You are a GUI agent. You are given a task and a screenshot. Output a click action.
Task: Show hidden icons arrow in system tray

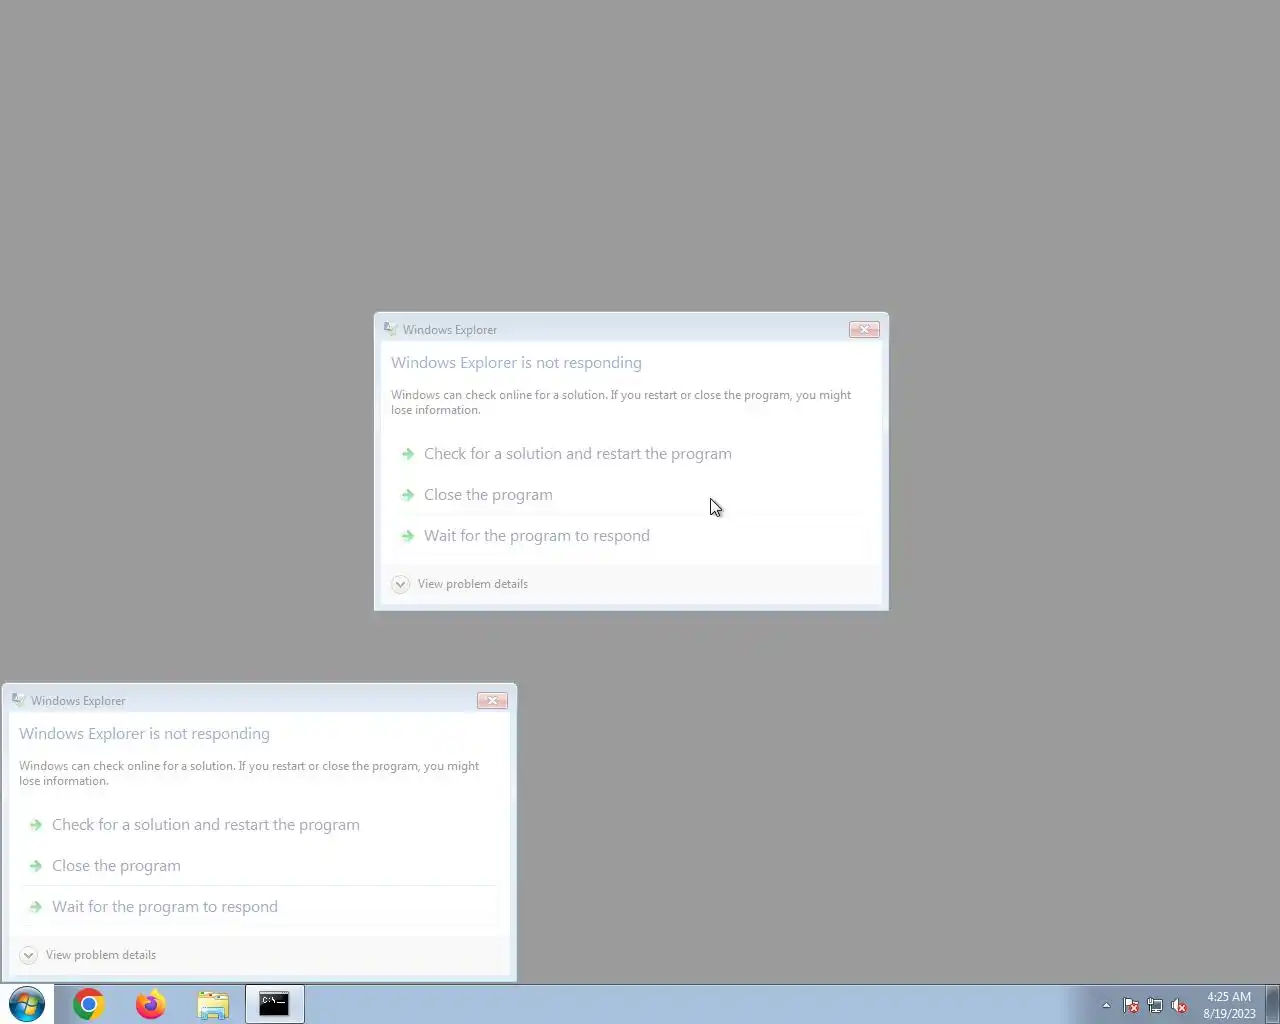[x=1106, y=1005]
